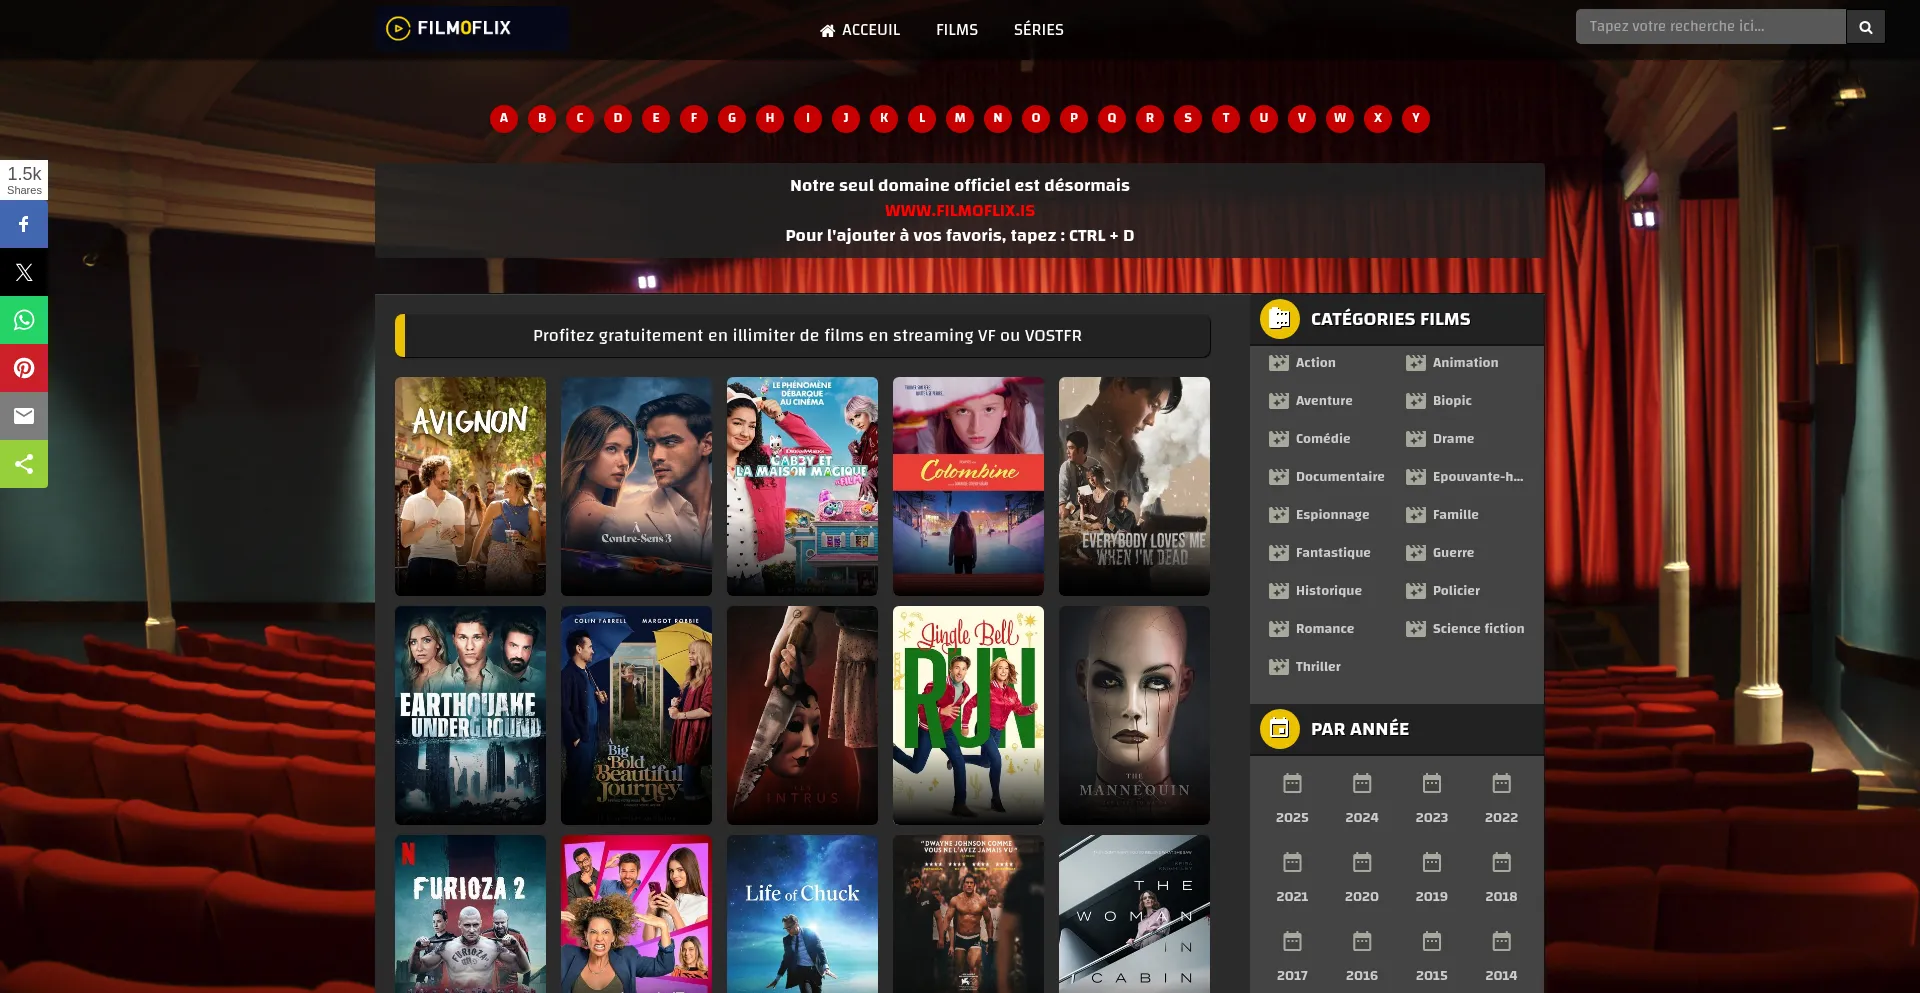
Task: Filter titles by letter F
Action: [x=694, y=118]
